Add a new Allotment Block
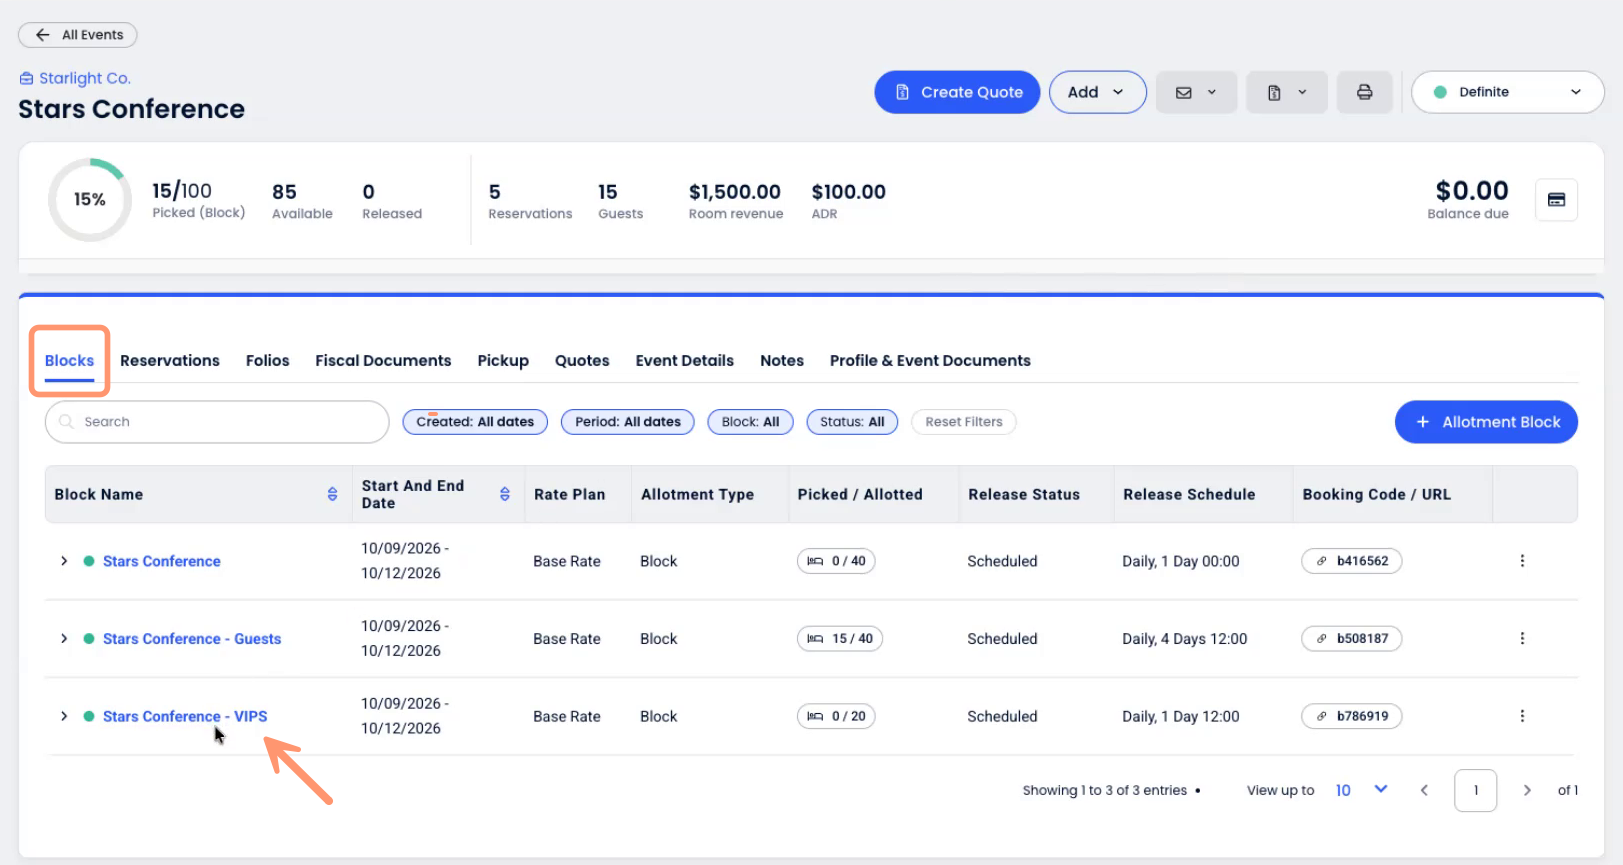Image resolution: width=1623 pixels, height=865 pixels. (x=1486, y=422)
